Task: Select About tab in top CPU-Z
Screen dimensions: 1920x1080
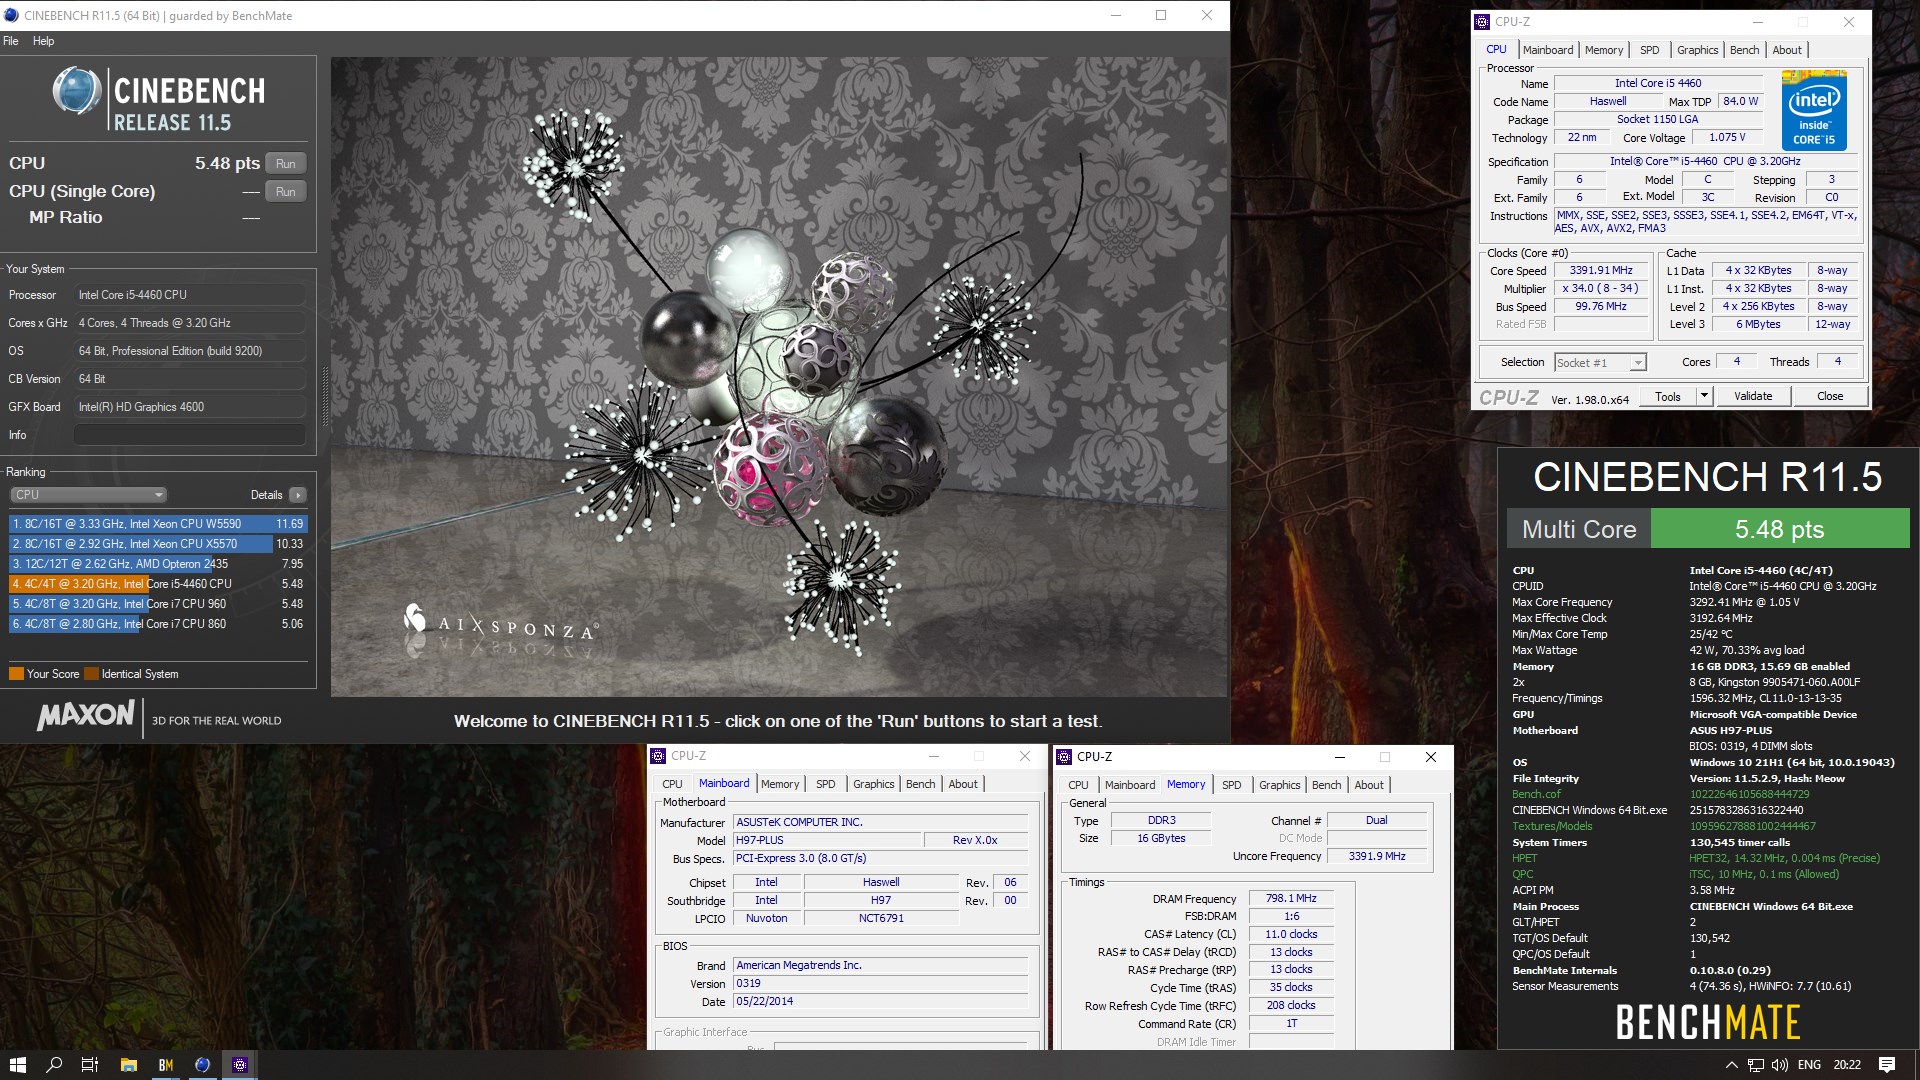Action: (x=1787, y=50)
